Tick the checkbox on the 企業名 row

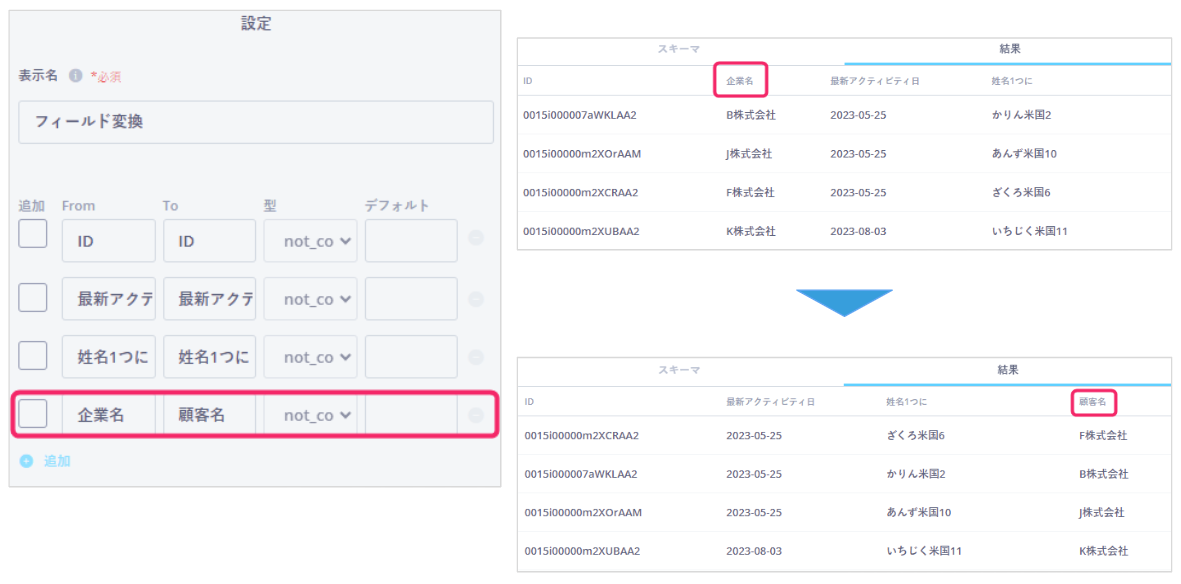click(x=33, y=413)
